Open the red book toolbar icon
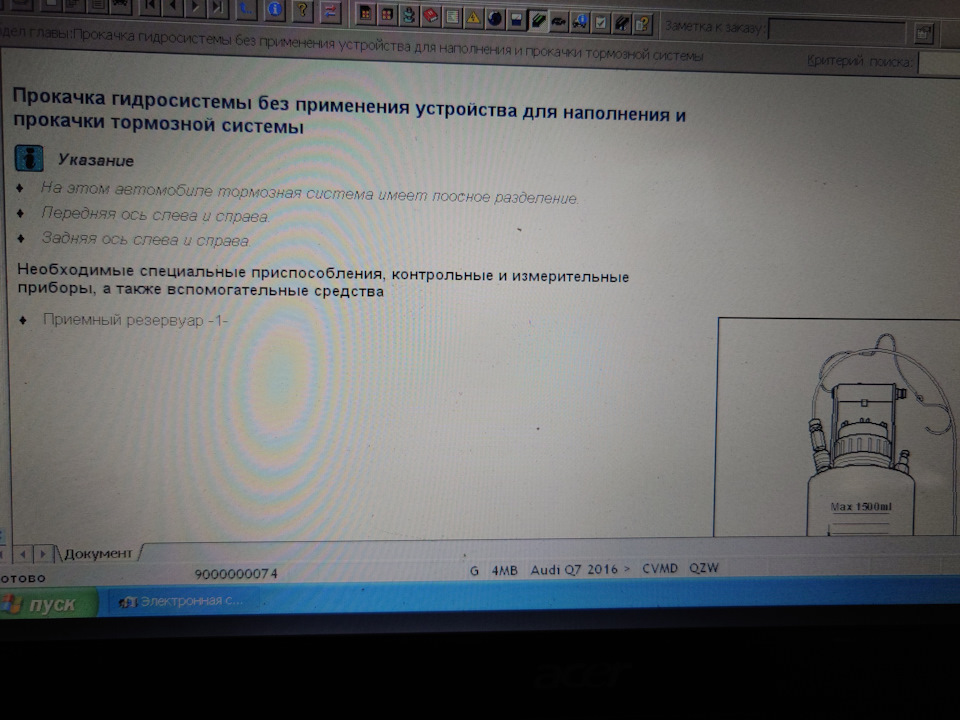 click(430, 16)
